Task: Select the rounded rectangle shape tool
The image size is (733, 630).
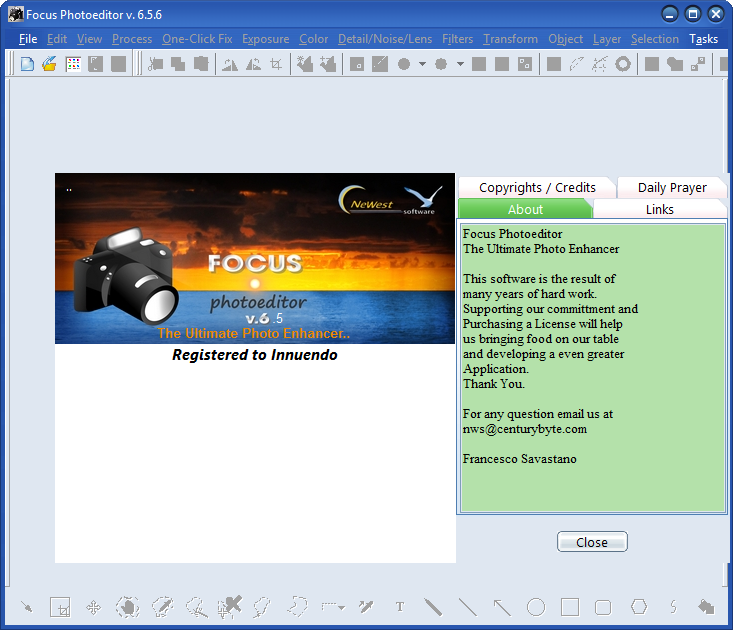Action: 603,608
